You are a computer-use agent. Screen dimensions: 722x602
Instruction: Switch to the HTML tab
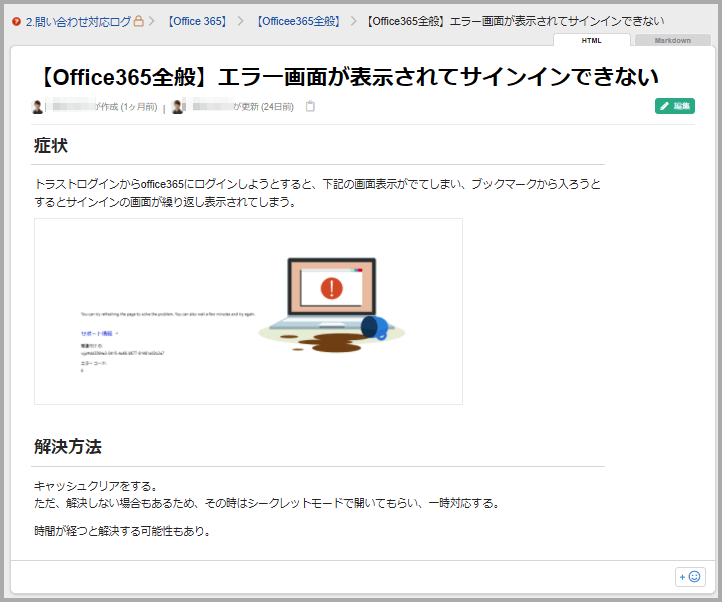point(592,41)
